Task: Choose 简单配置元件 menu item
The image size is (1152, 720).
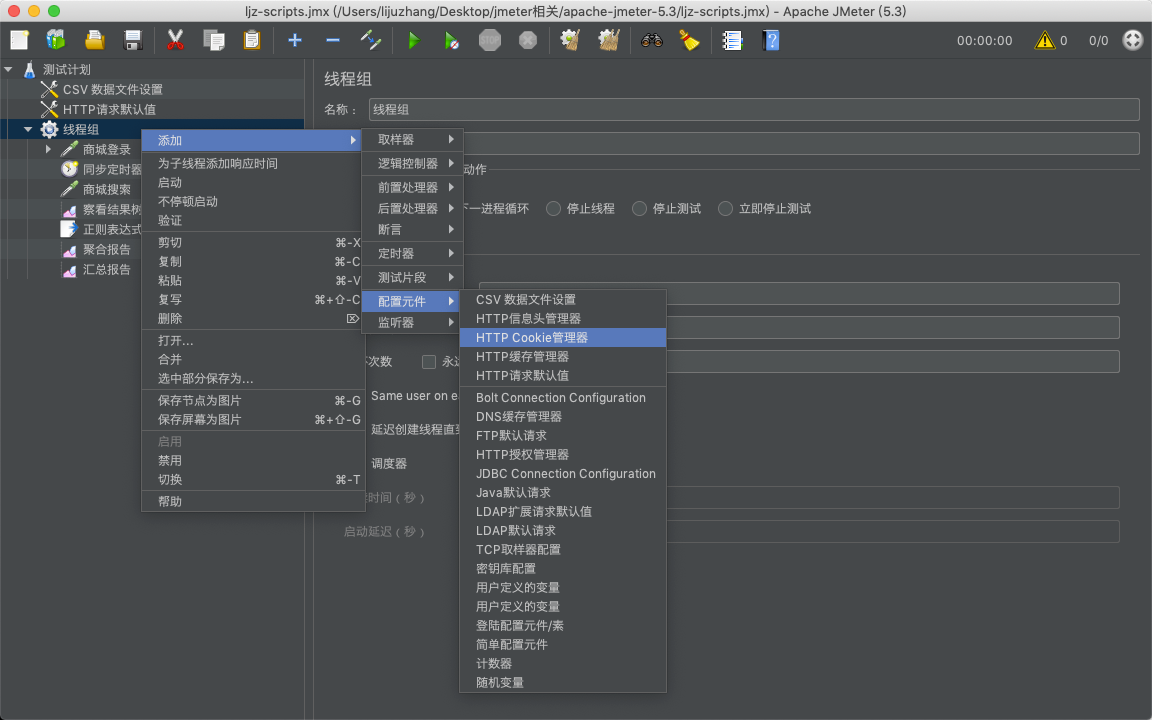Action: (x=563, y=644)
